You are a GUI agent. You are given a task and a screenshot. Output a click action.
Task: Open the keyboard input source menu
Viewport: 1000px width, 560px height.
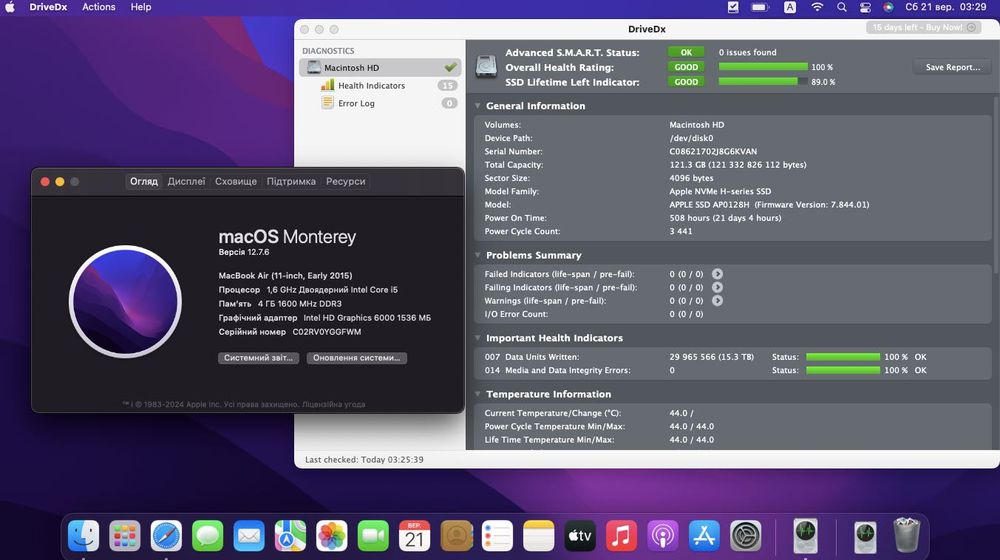pyautogui.click(x=790, y=7)
